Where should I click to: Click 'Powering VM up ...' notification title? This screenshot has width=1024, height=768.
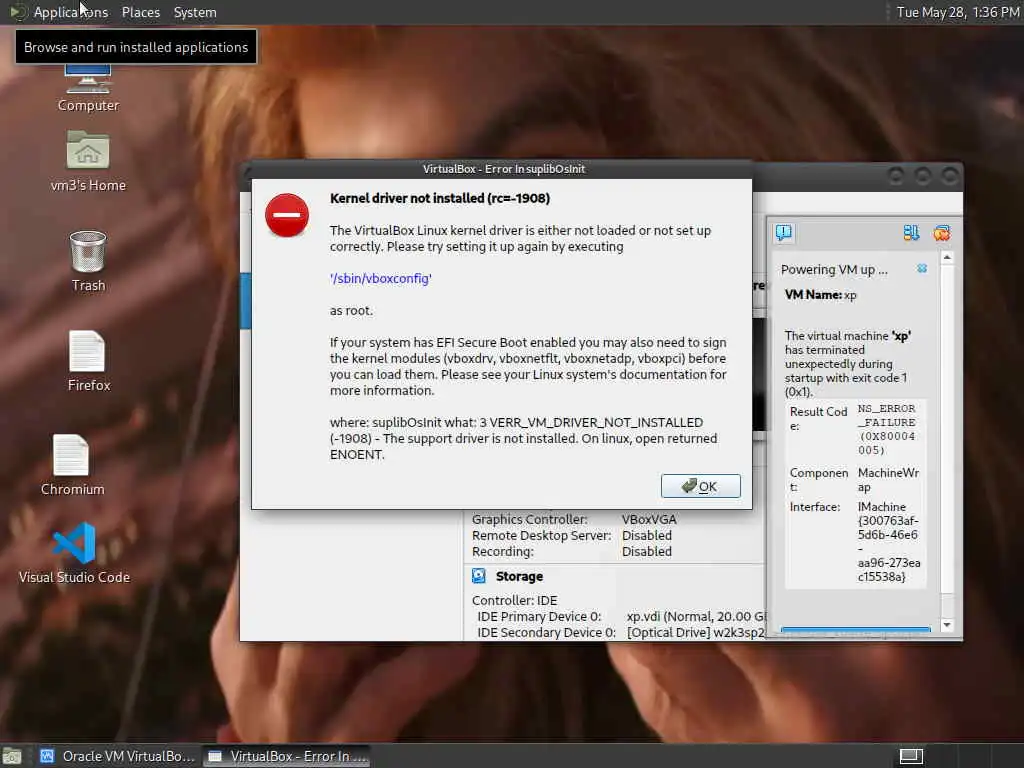[x=834, y=270]
